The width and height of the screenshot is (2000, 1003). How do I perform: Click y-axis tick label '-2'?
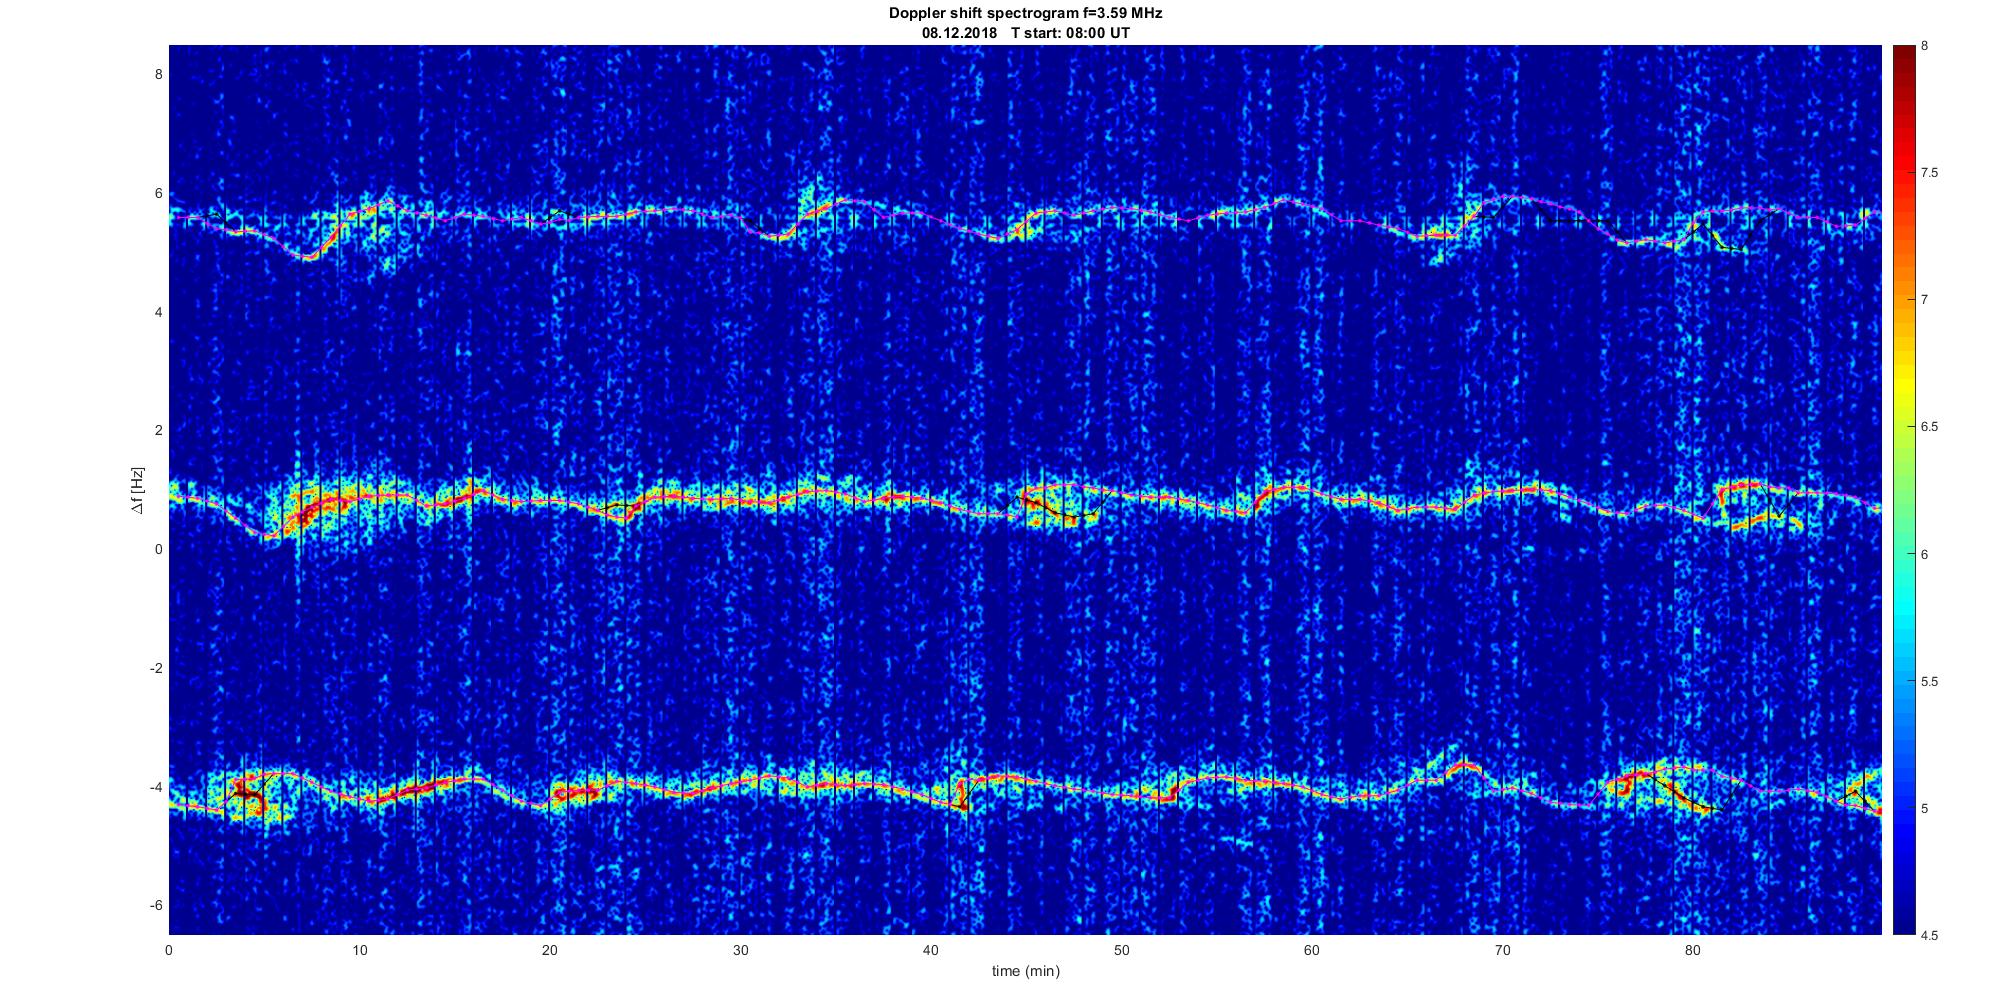pos(154,668)
